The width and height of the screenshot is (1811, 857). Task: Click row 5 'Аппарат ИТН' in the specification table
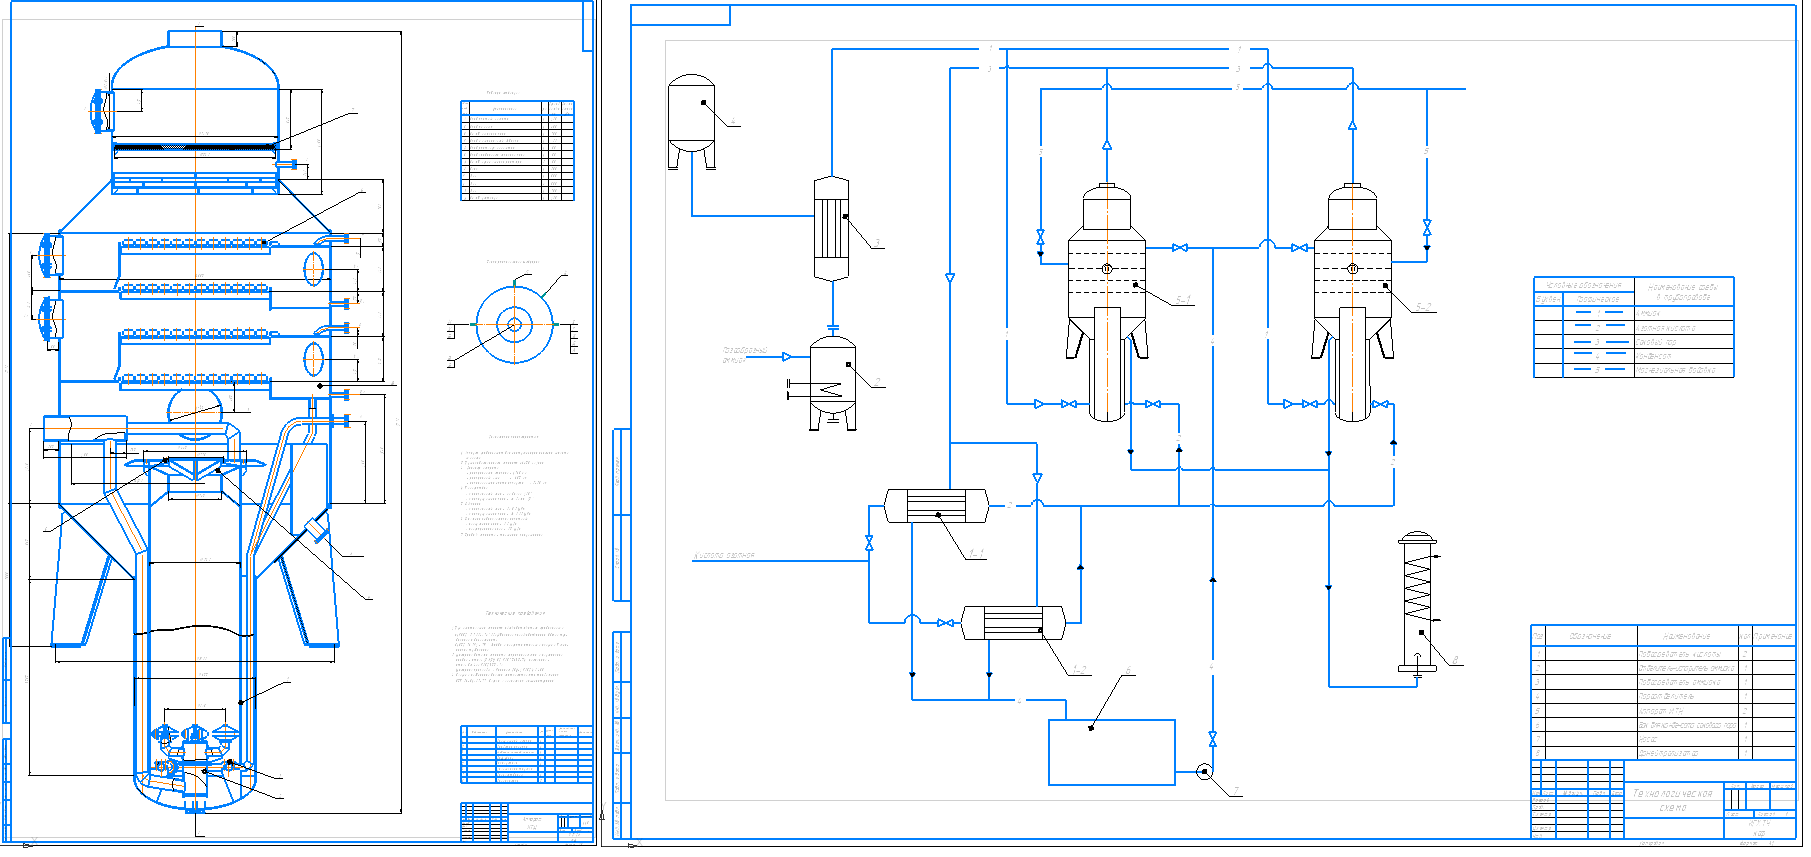click(x=1663, y=710)
